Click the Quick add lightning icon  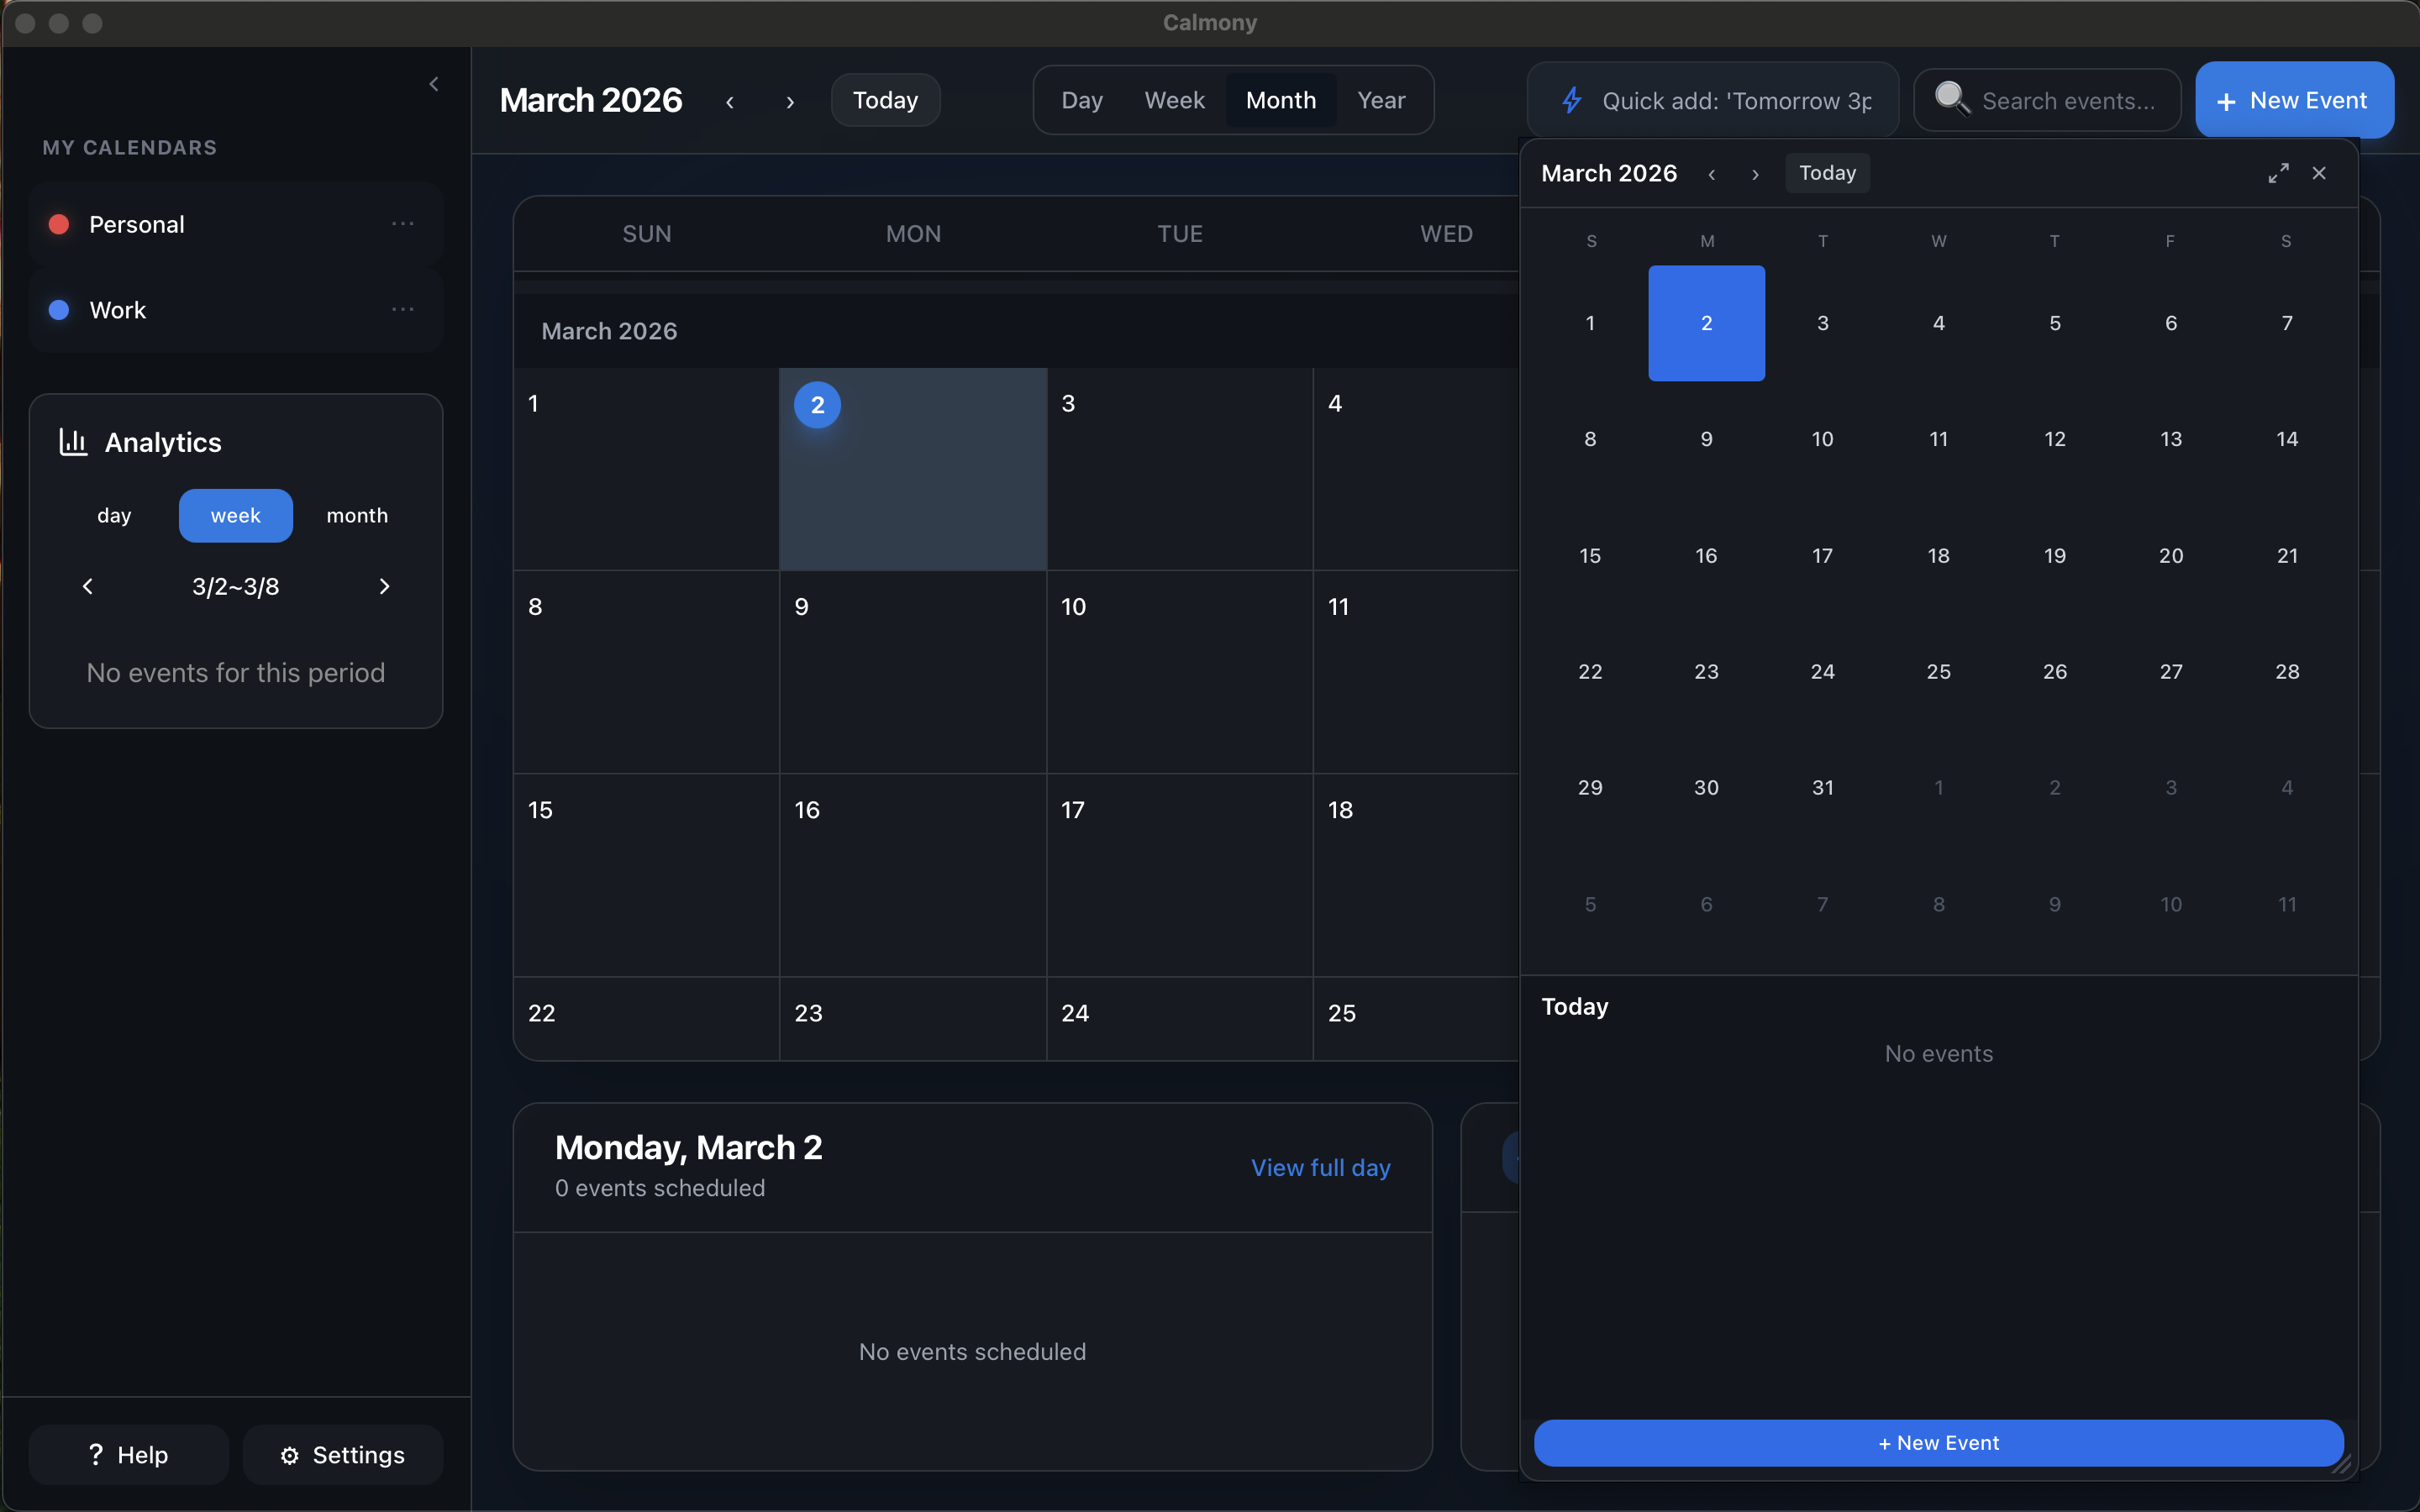point(1571,100)
